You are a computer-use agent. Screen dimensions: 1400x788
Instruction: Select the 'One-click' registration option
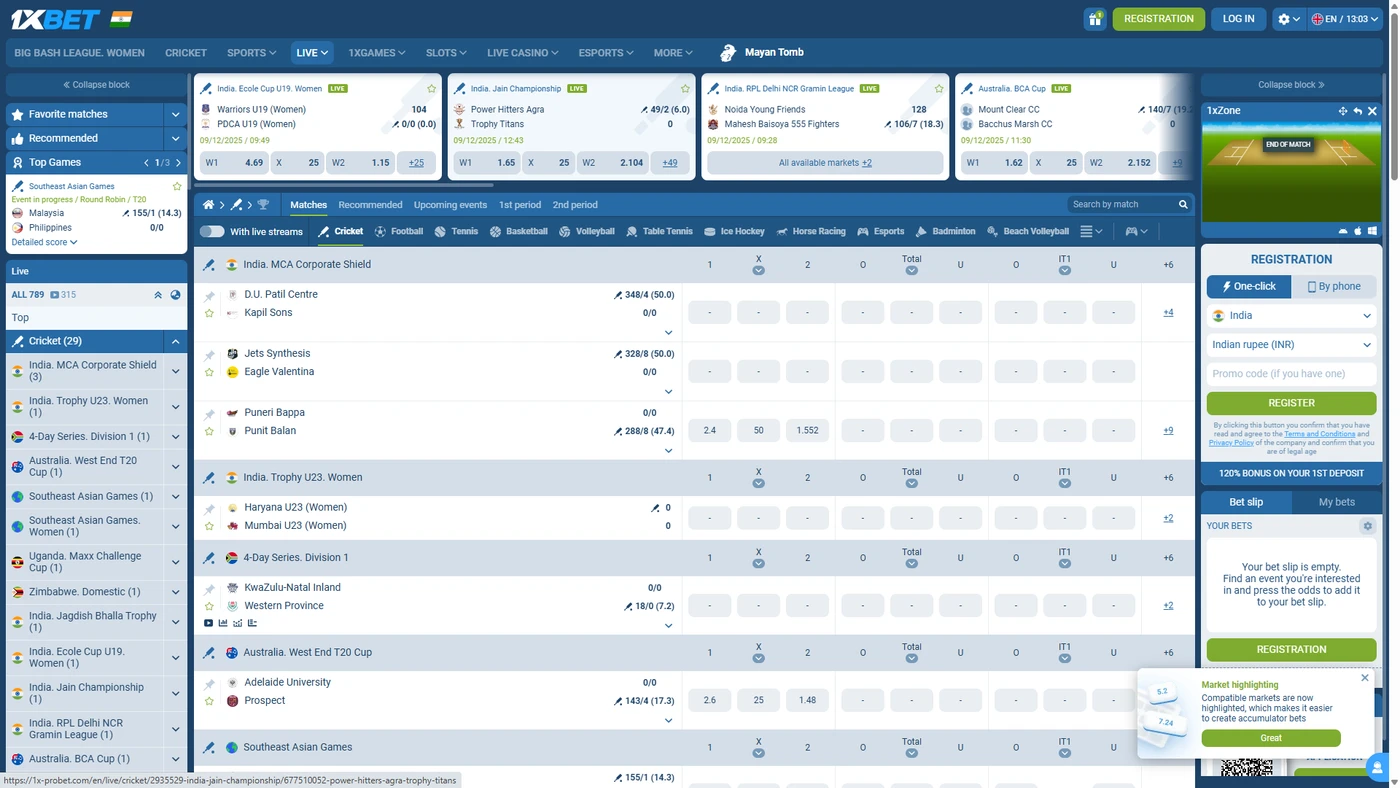[1248, 286]
